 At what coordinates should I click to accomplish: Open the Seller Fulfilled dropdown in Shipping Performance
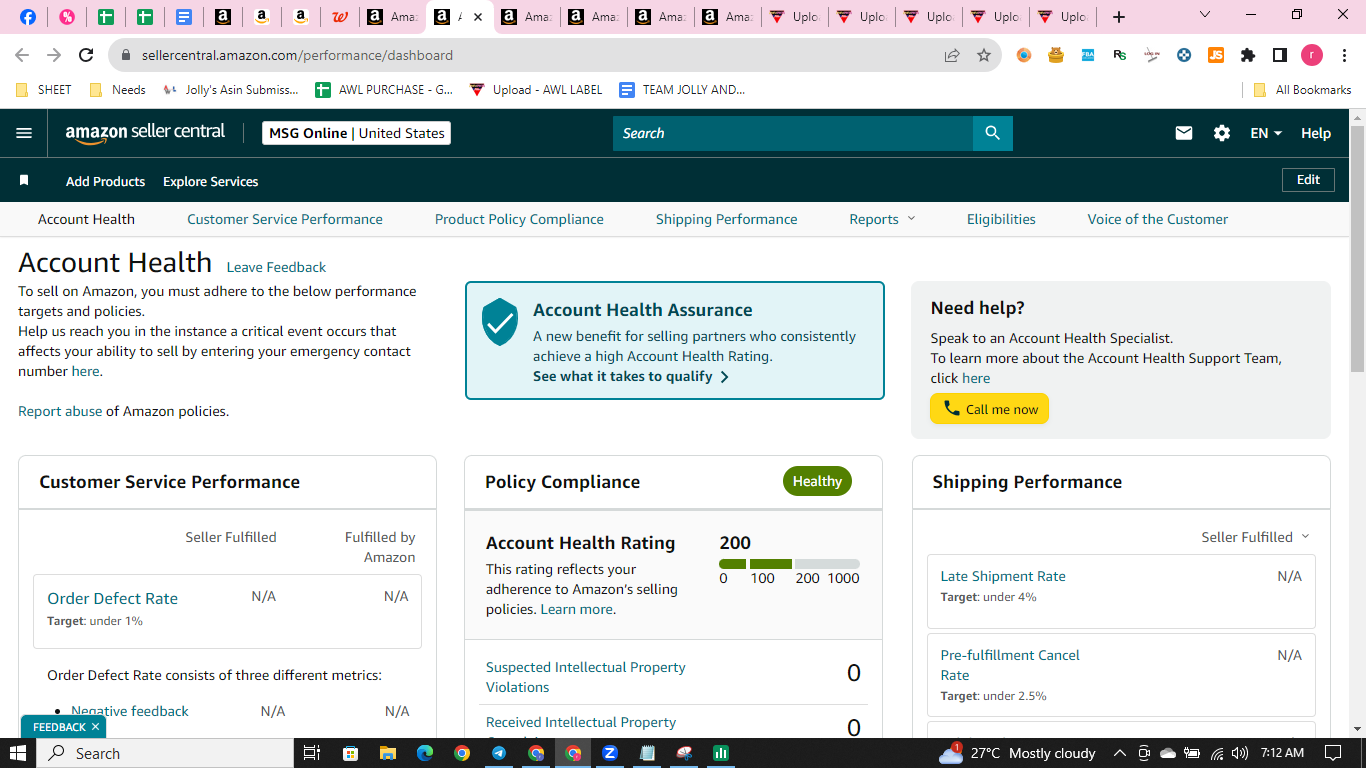pos(1255,537)
